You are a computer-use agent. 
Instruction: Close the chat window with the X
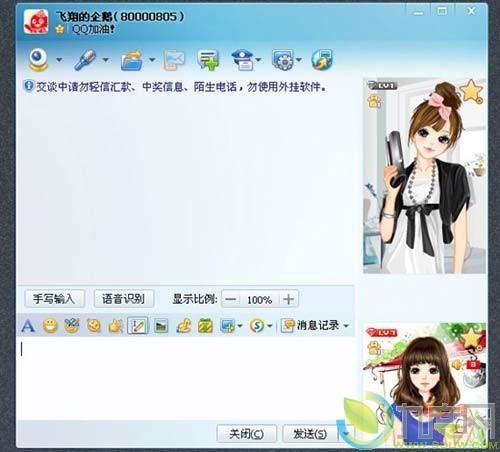pyautogui.click(x=471, y=11)
